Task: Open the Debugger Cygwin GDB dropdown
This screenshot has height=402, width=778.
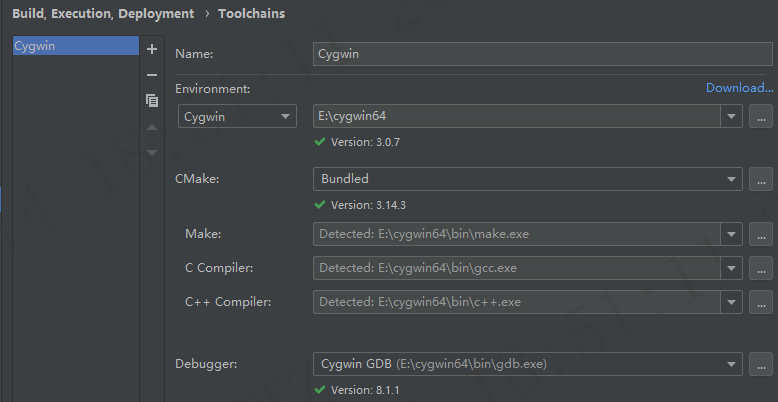Action: pyautogui.click(x=527, y=364)
